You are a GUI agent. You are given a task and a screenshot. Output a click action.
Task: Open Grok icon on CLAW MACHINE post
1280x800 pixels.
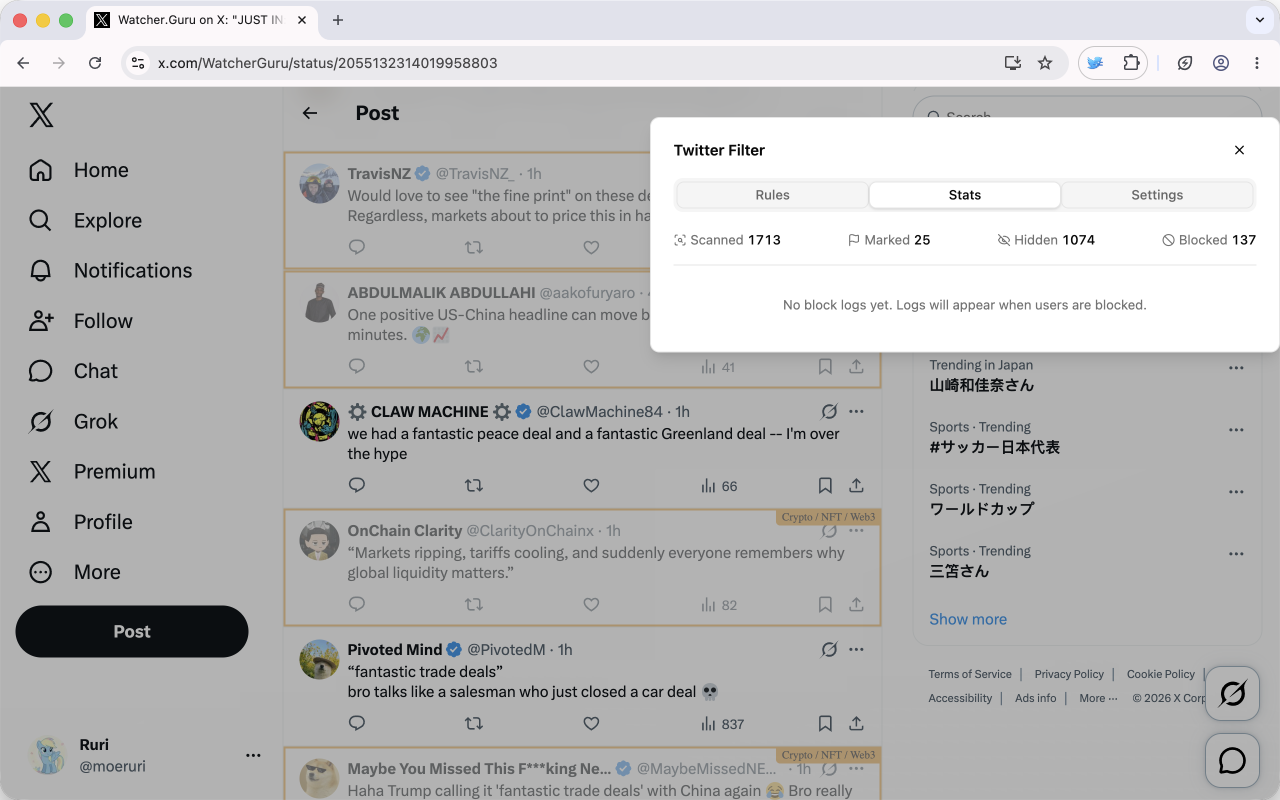[829, 411]
